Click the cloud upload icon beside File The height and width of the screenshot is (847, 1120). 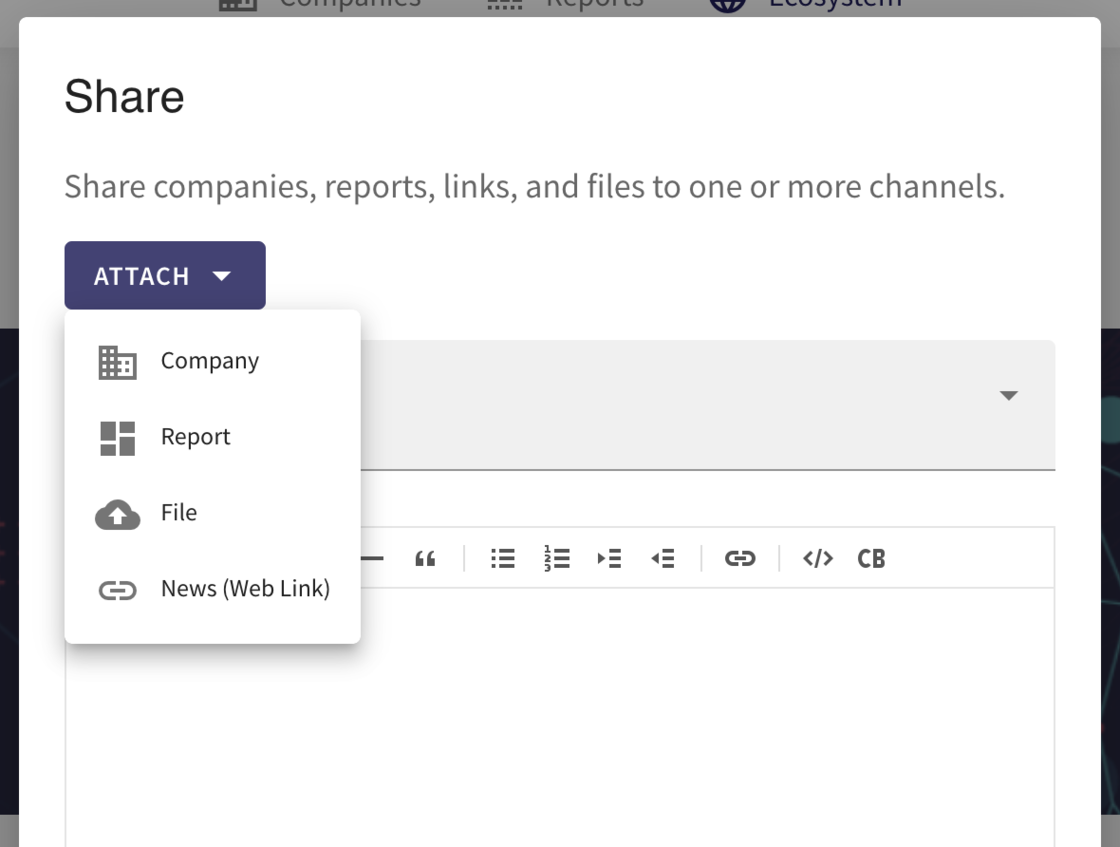117,514
